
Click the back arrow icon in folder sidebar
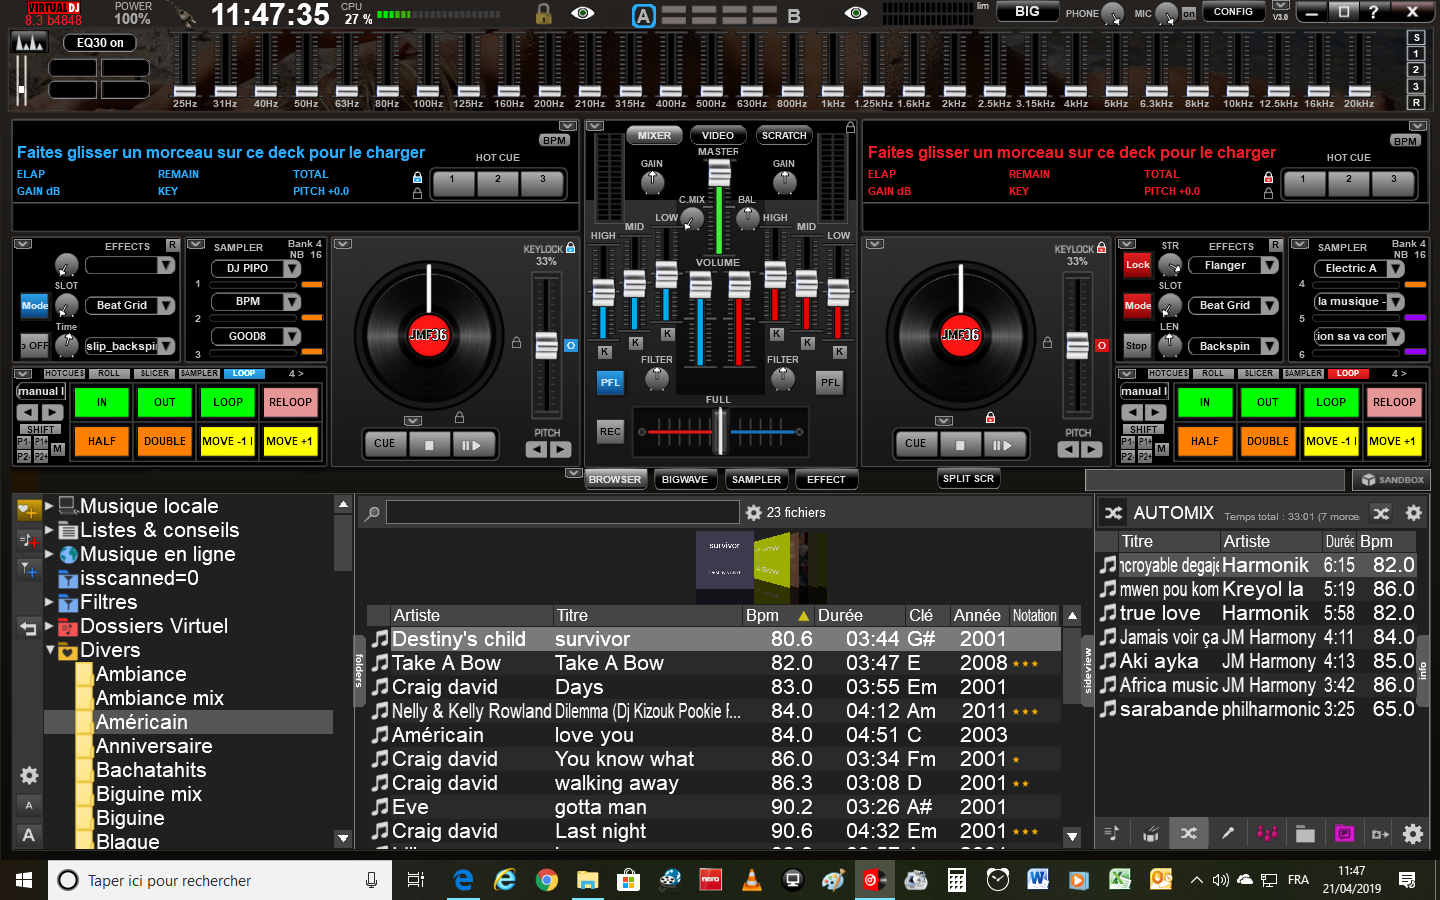tap(28, 628)
